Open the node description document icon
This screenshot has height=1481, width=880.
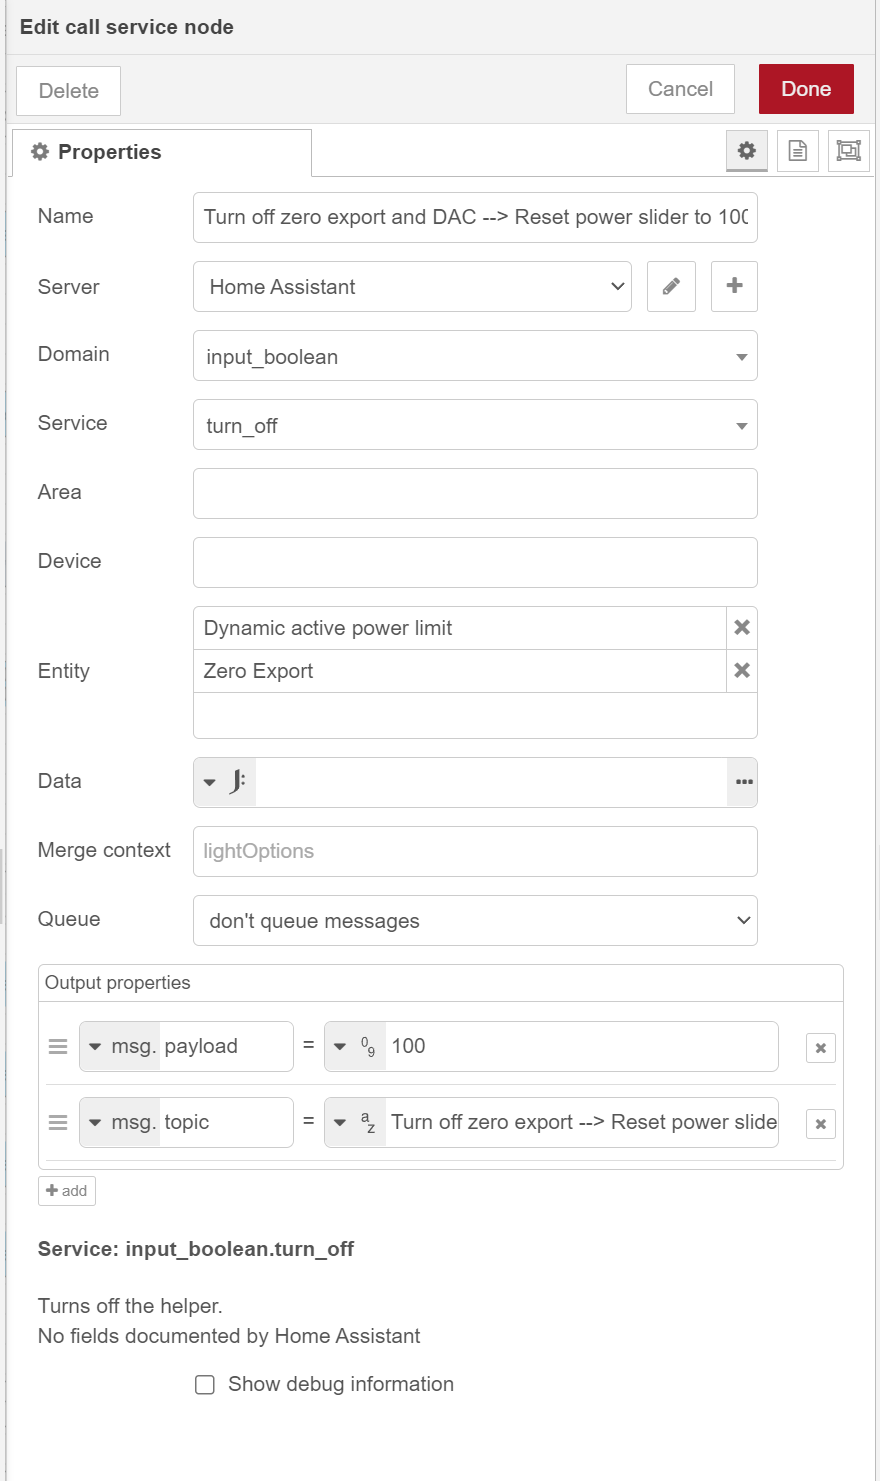point(797,151)
